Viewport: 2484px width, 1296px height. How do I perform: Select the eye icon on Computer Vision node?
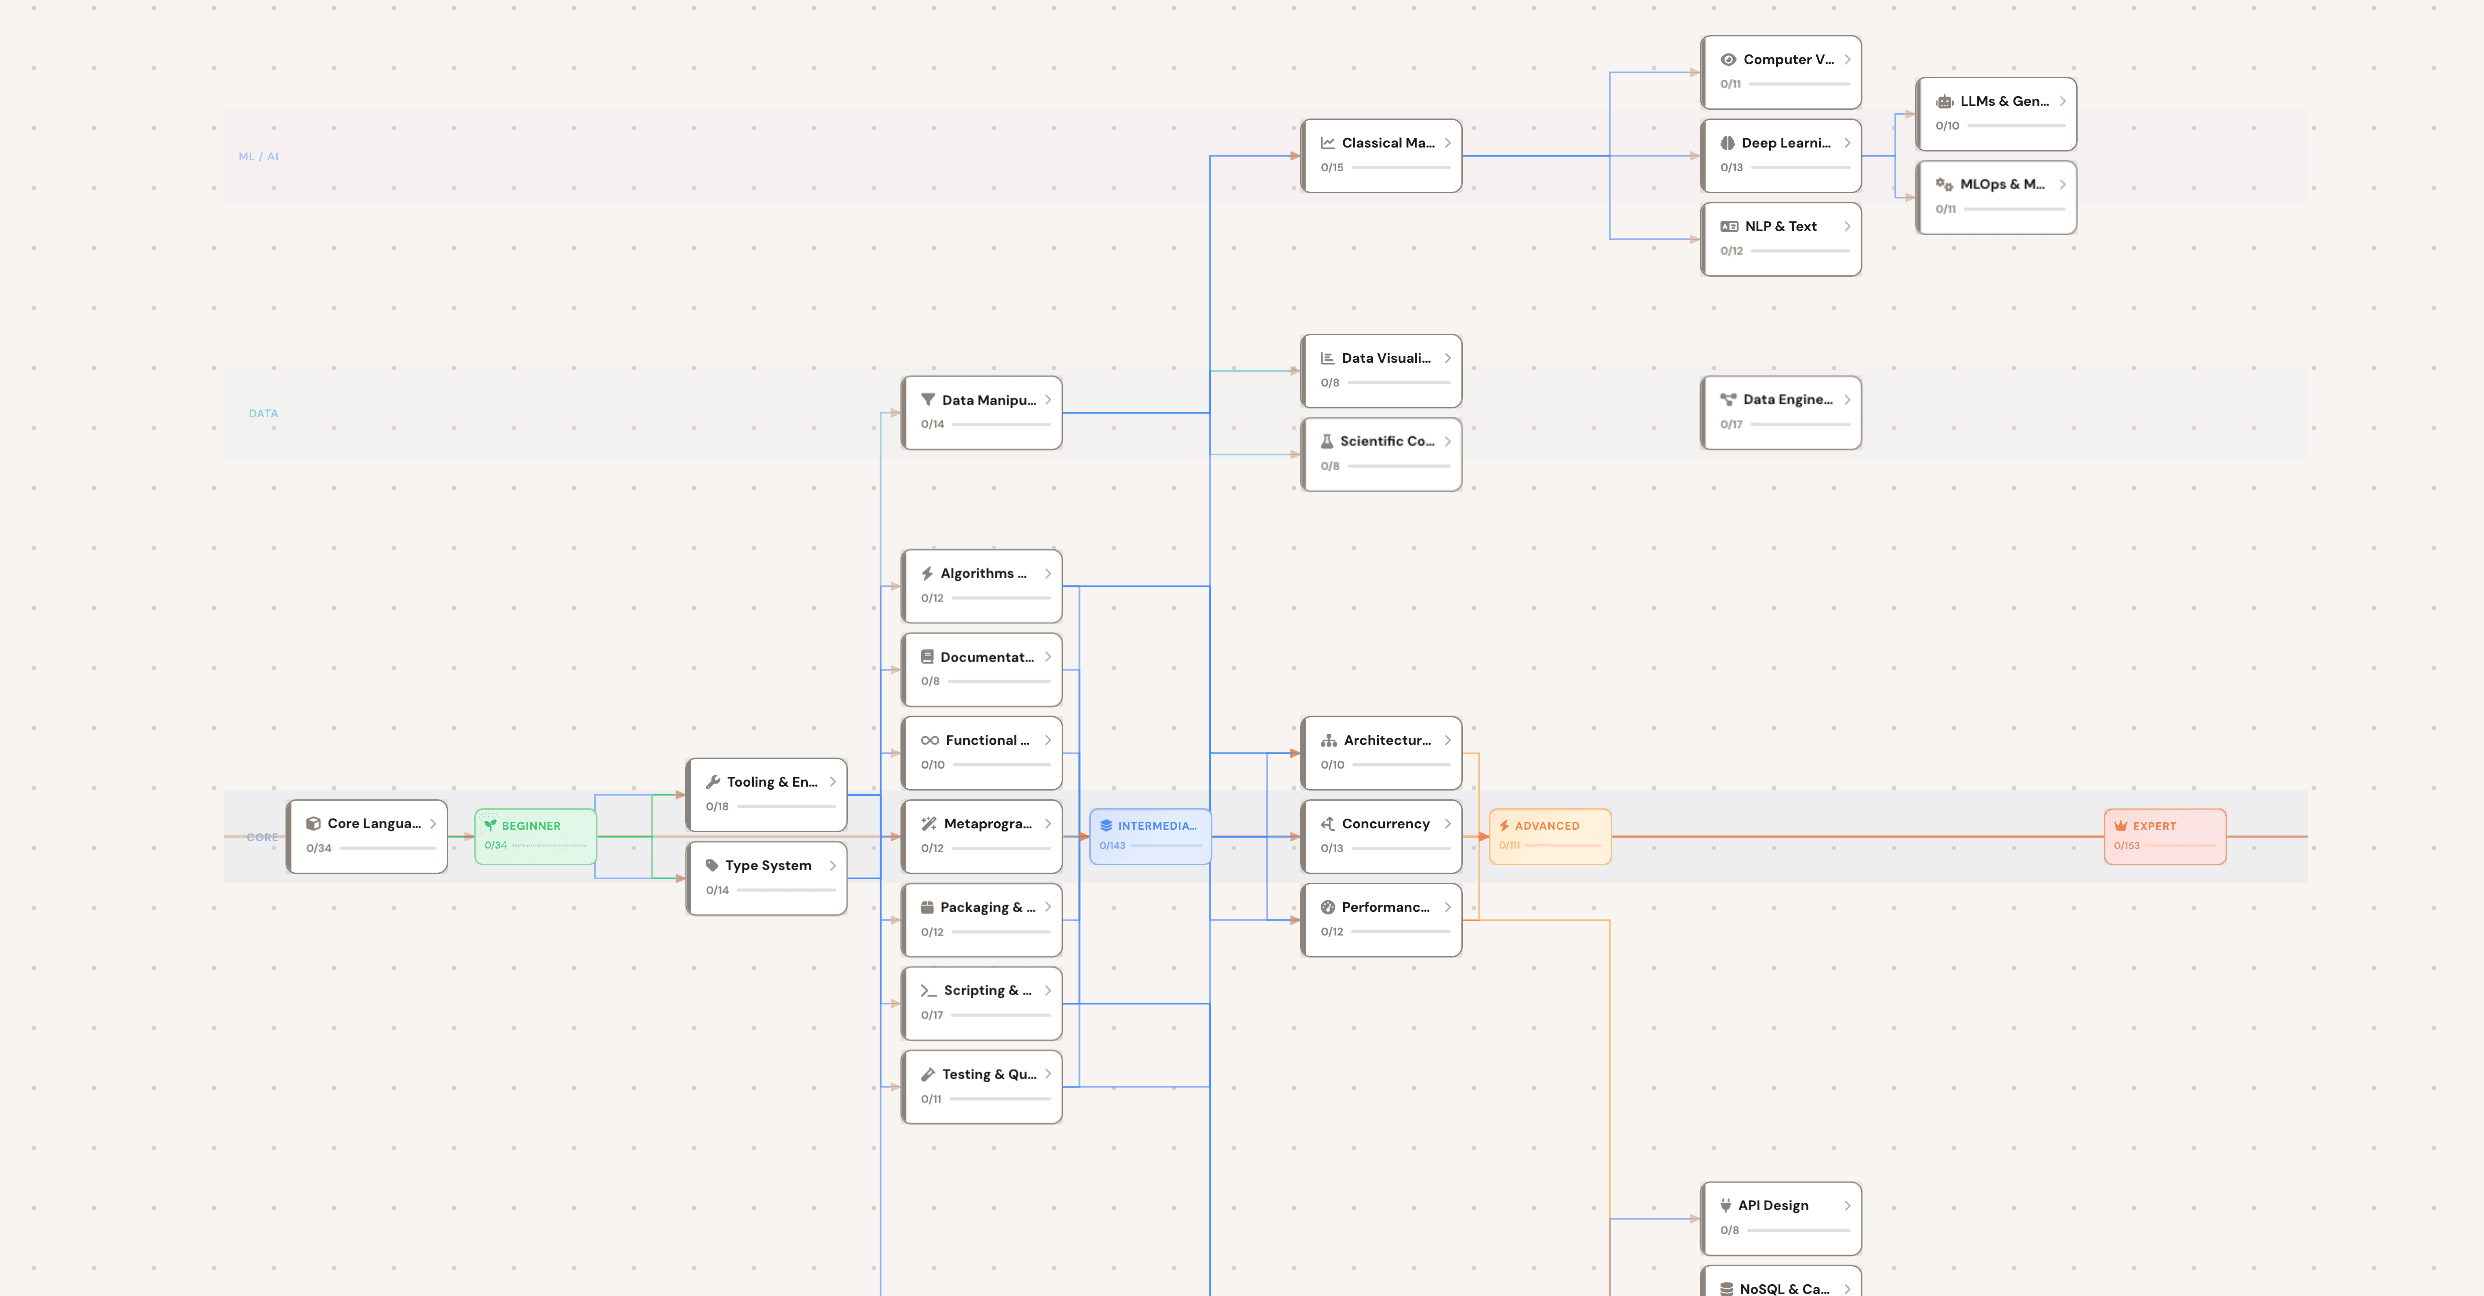[x=1727, y=59]
